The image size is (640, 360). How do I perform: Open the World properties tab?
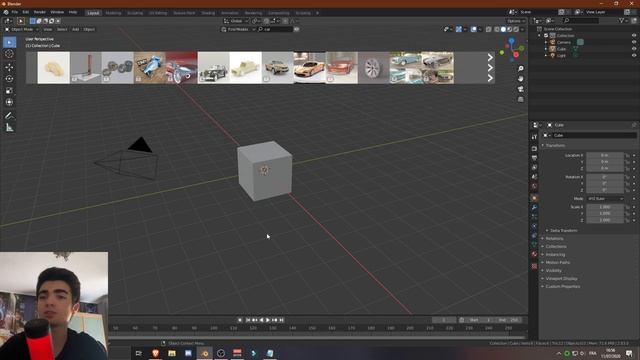(534, 186)
